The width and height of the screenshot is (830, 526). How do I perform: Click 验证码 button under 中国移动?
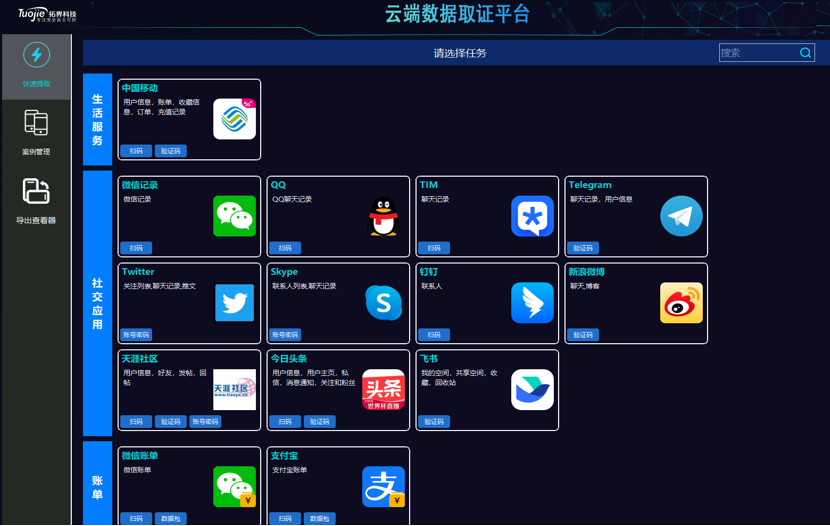170,151
